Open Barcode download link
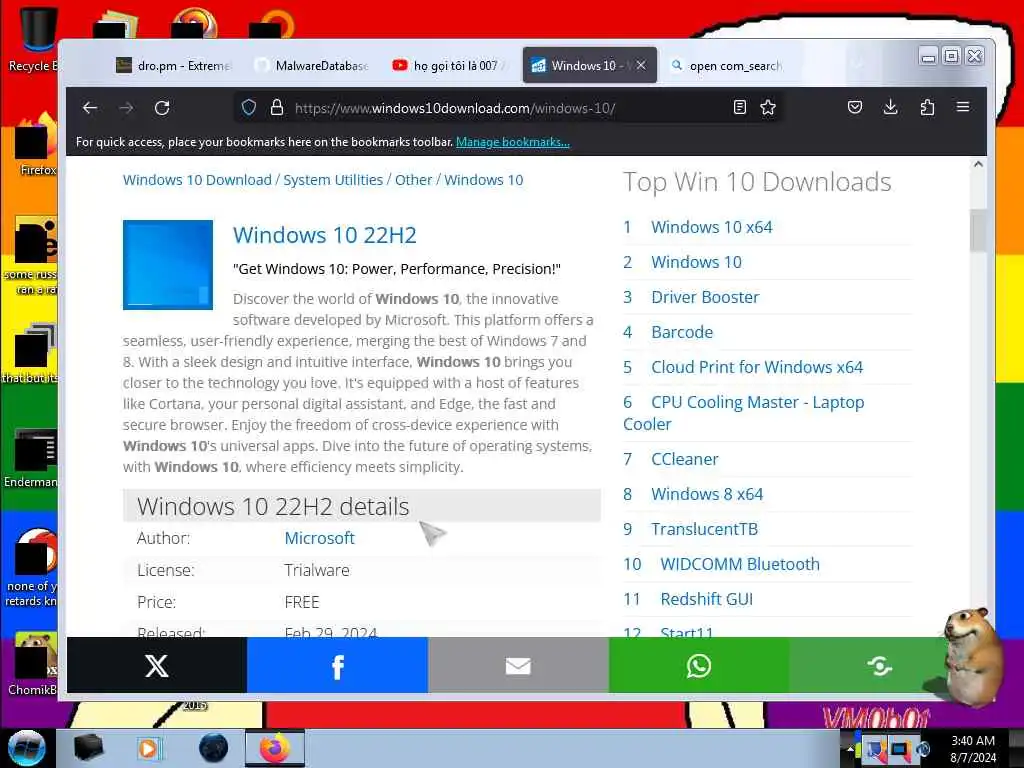This screenshot has height=768, width=1024. pos(682,332)
